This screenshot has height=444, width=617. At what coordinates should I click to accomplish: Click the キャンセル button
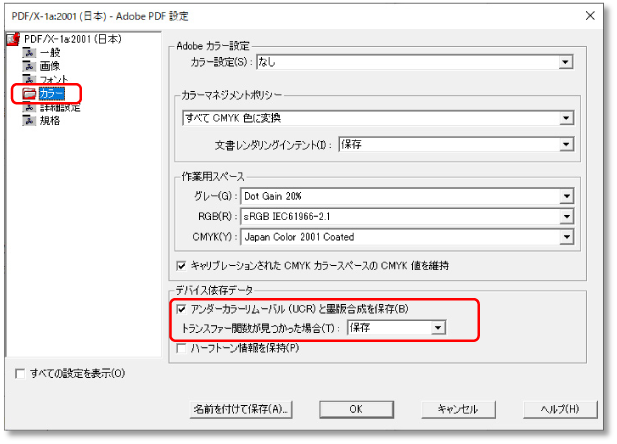458,410
